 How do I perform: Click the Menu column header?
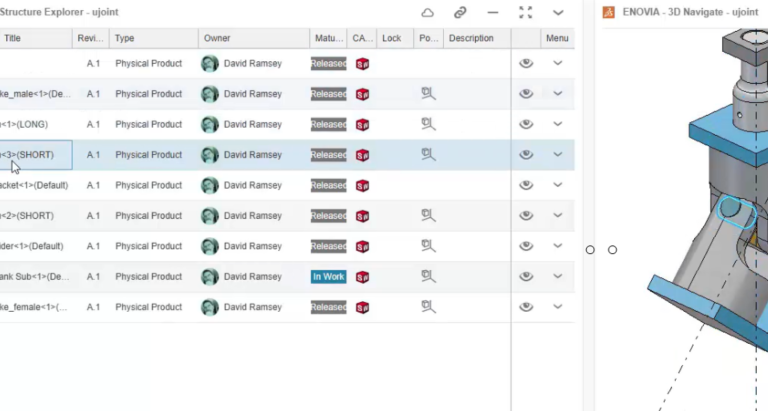[x=557, y=38]
